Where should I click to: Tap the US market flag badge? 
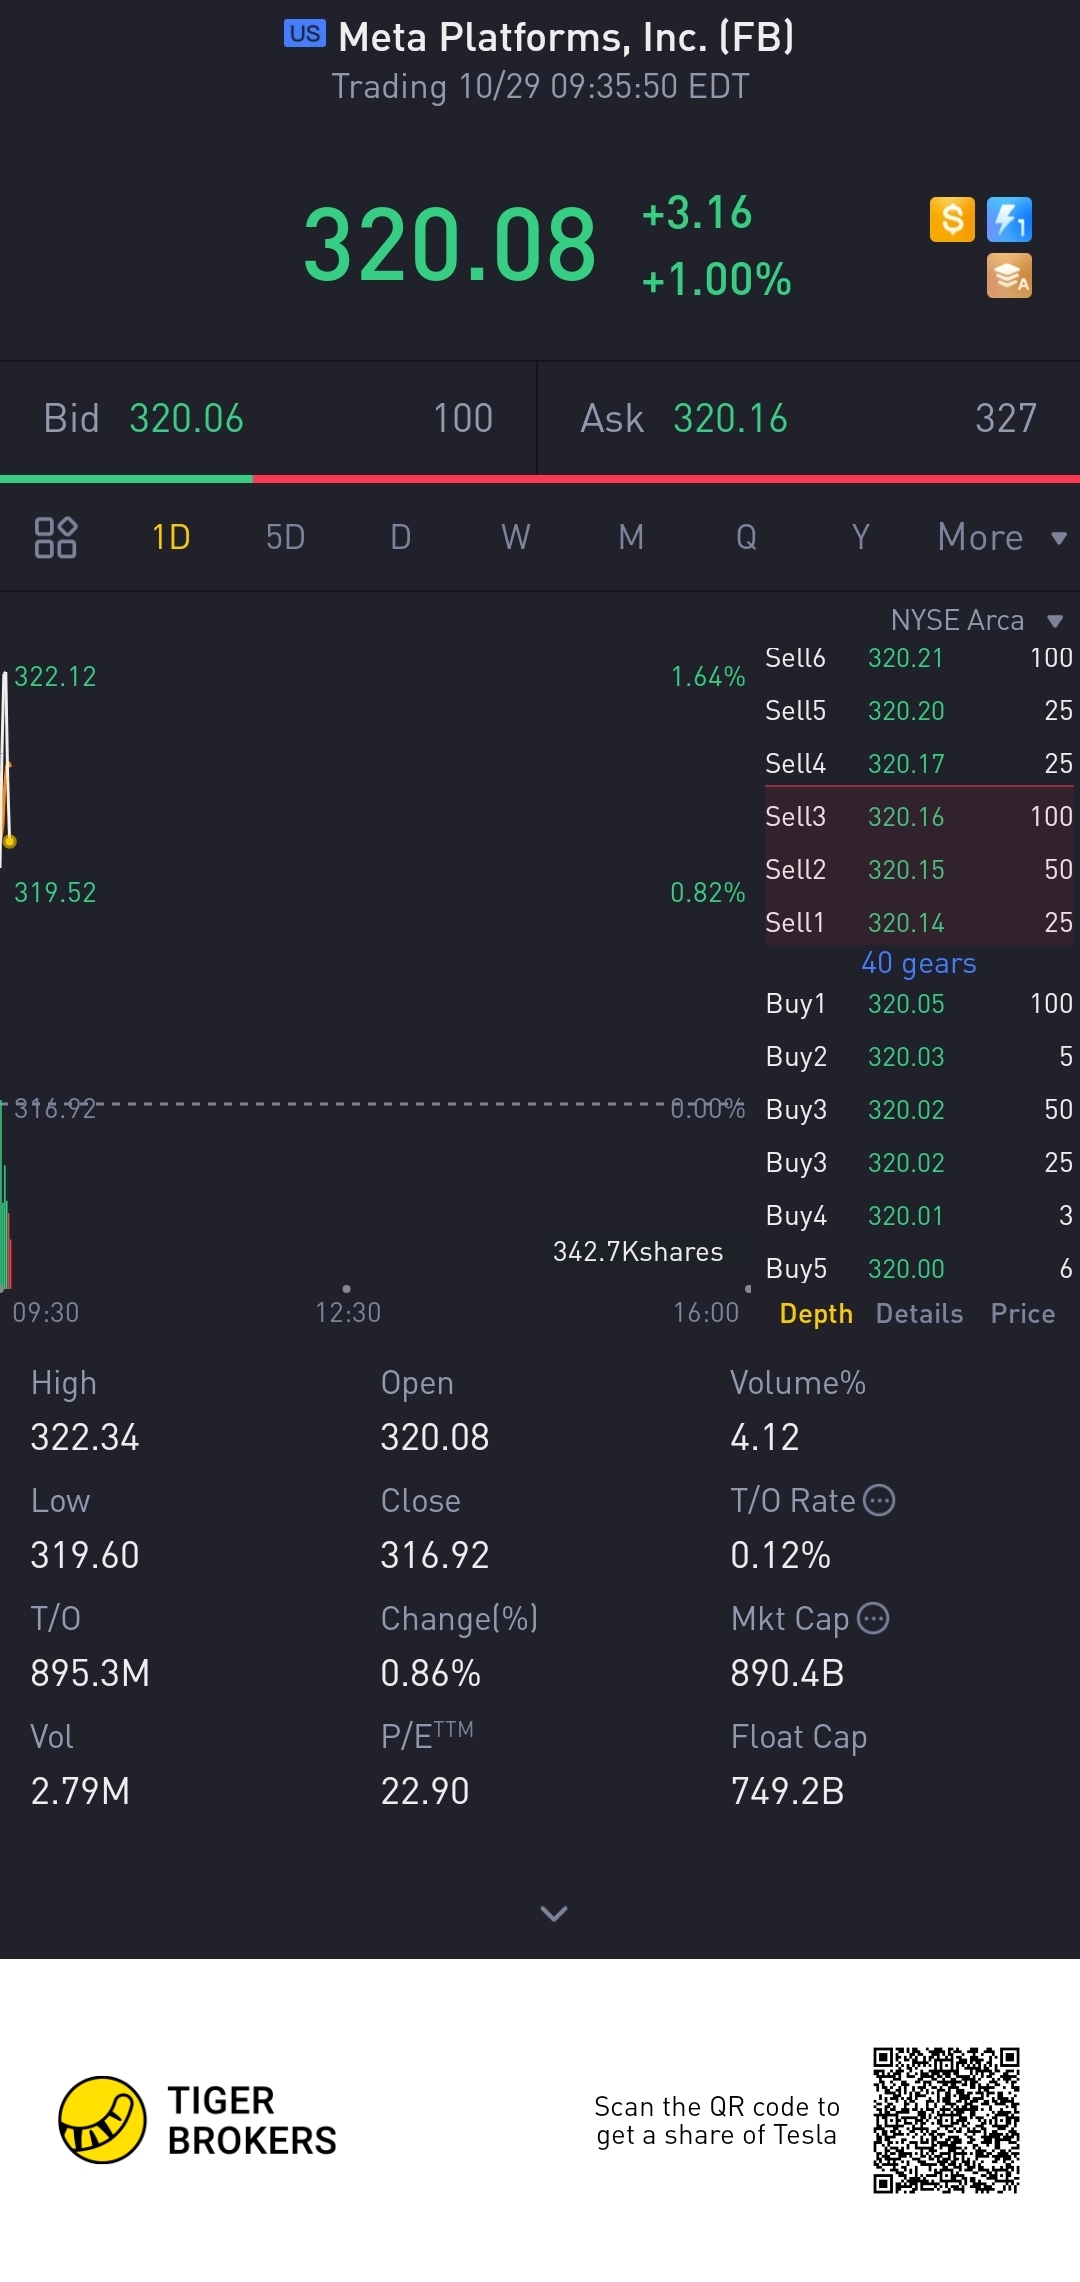click(305, 34)
